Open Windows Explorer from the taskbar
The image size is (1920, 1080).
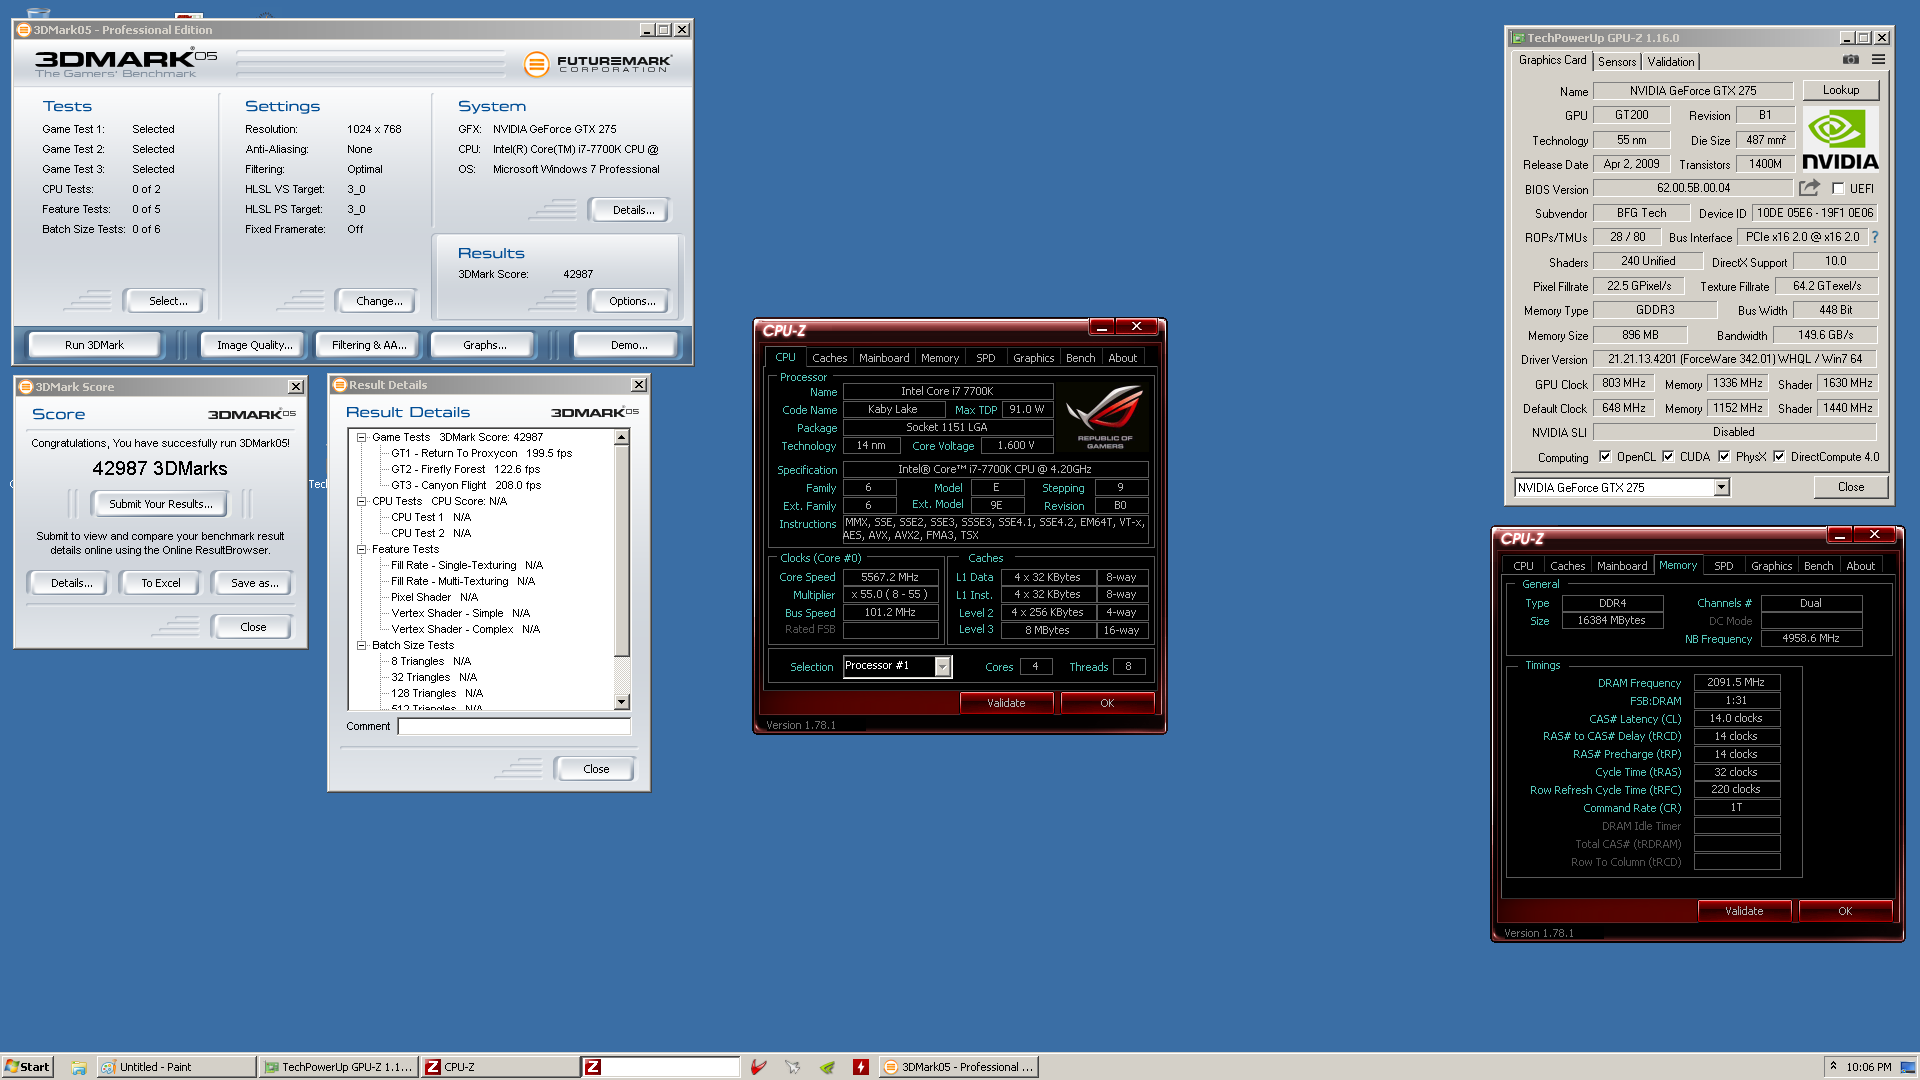(79, 1067)
